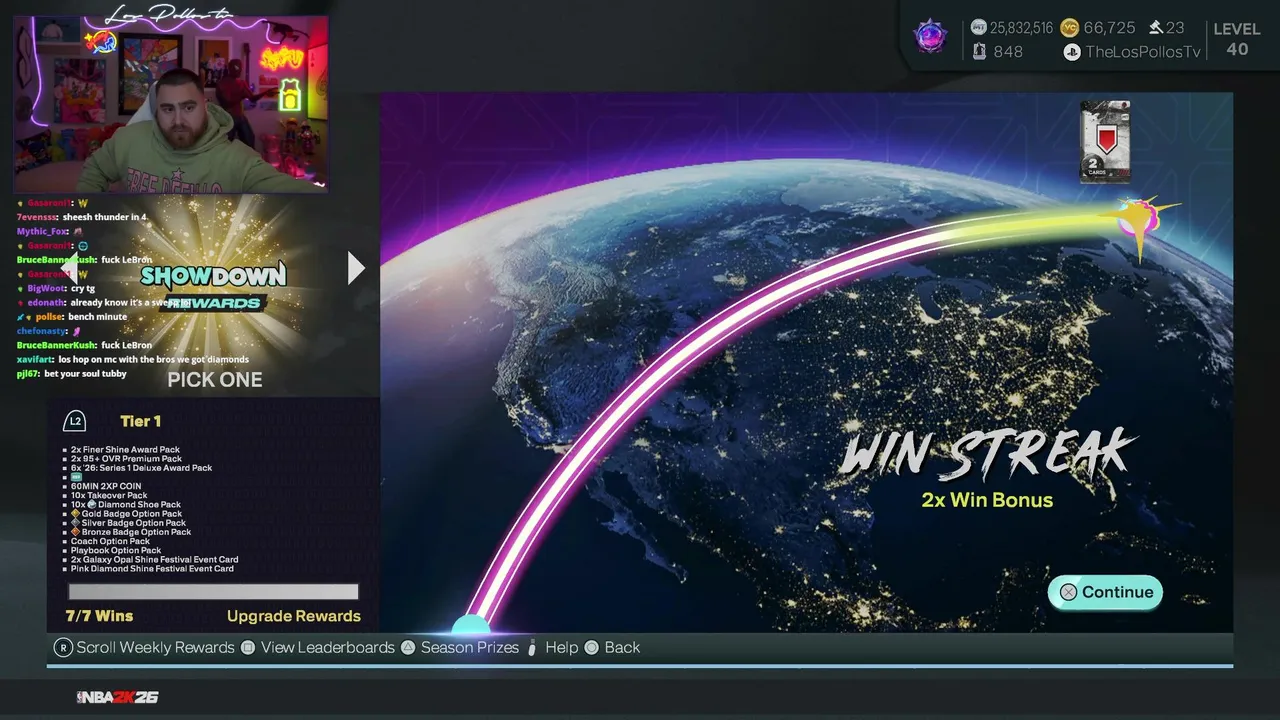Click the NBA 2K26 logo
The width and height of the screenshot is (1280, 720).
pos(118,697)
